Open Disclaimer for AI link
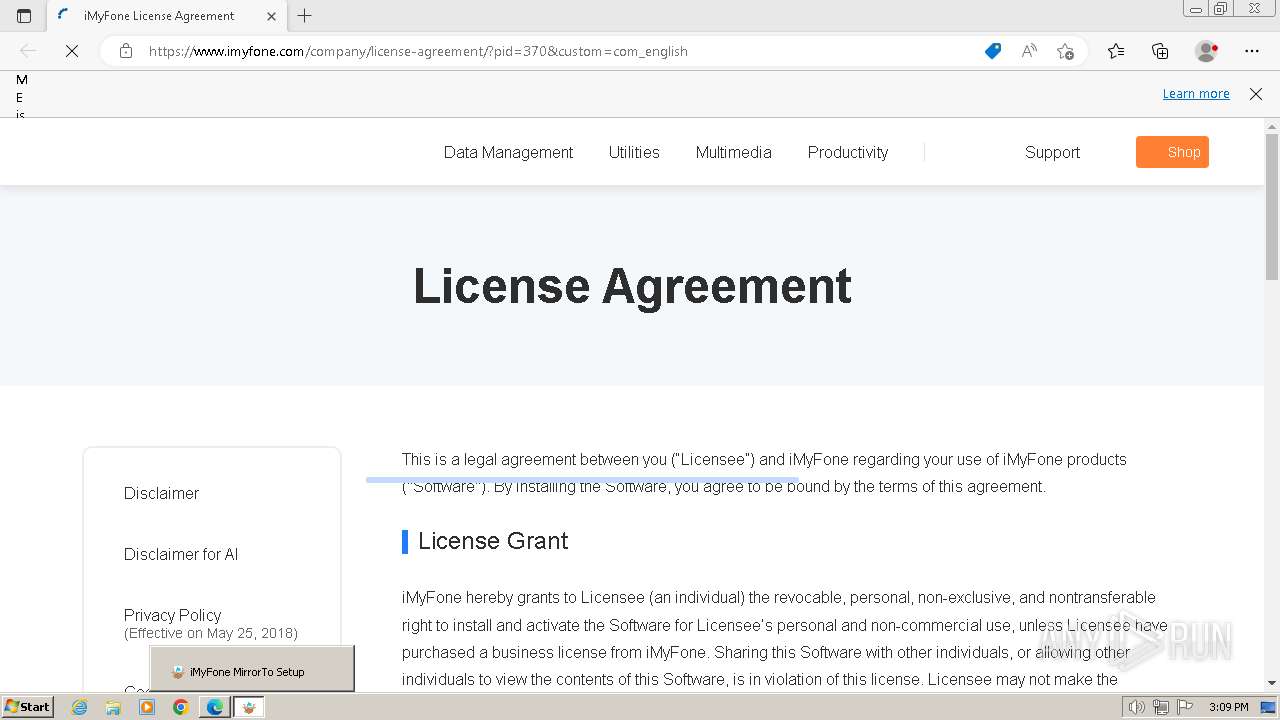 181,554
